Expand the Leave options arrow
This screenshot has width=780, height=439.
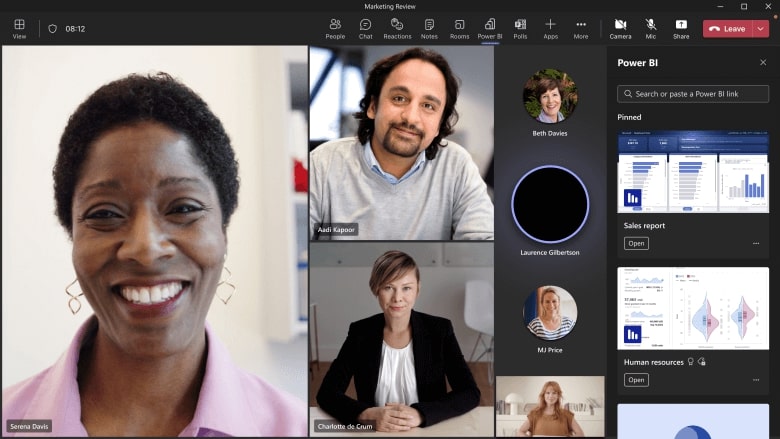[x=761, y=29]
